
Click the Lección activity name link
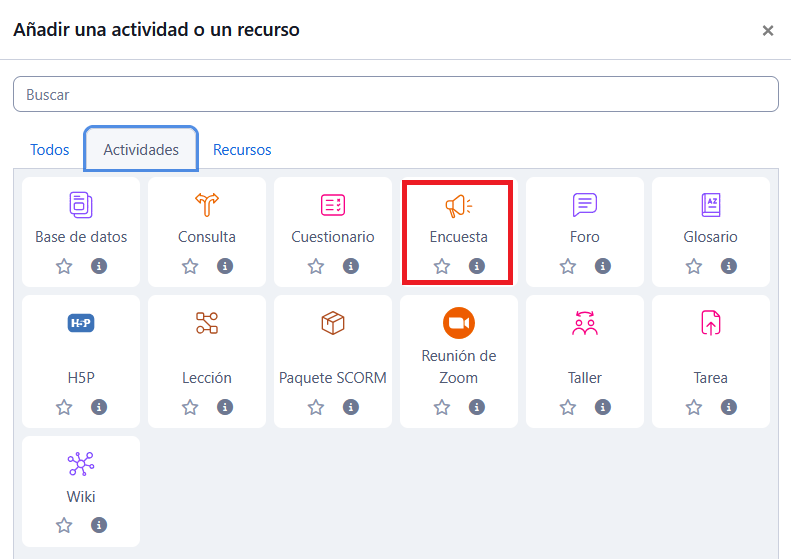[x=207, y=378]
